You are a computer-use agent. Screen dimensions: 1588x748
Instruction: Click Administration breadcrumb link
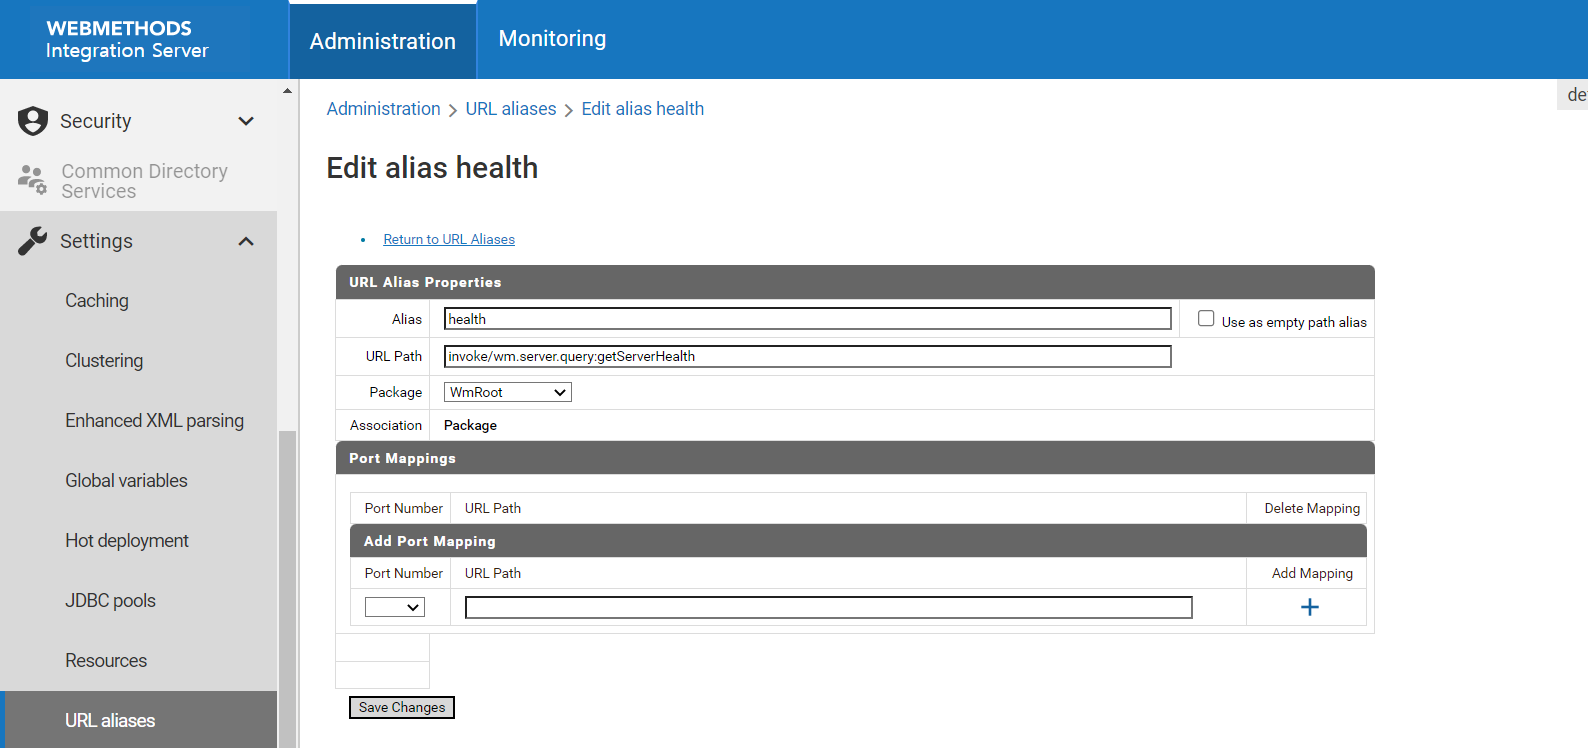[383, 109]
